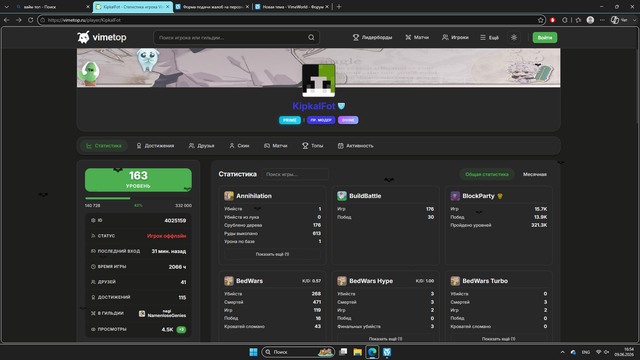640x360 pixels.
Task: Open the browser profile avatar
Action: click(x=590, y=20)
